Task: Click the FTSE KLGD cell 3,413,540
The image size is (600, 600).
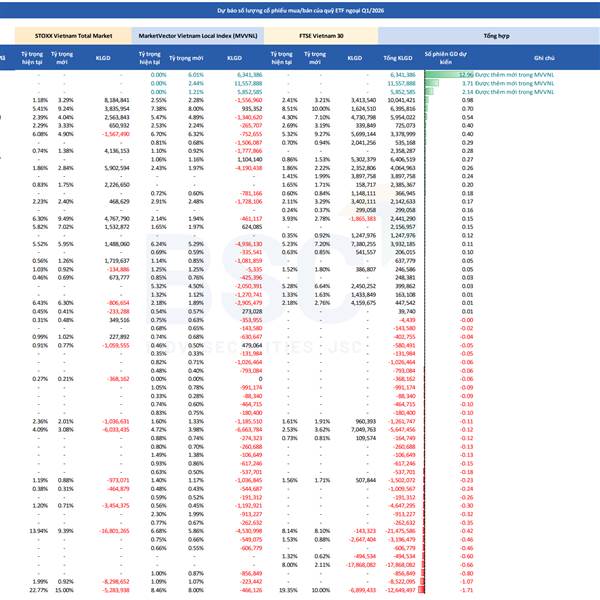Action: (363, 100)
